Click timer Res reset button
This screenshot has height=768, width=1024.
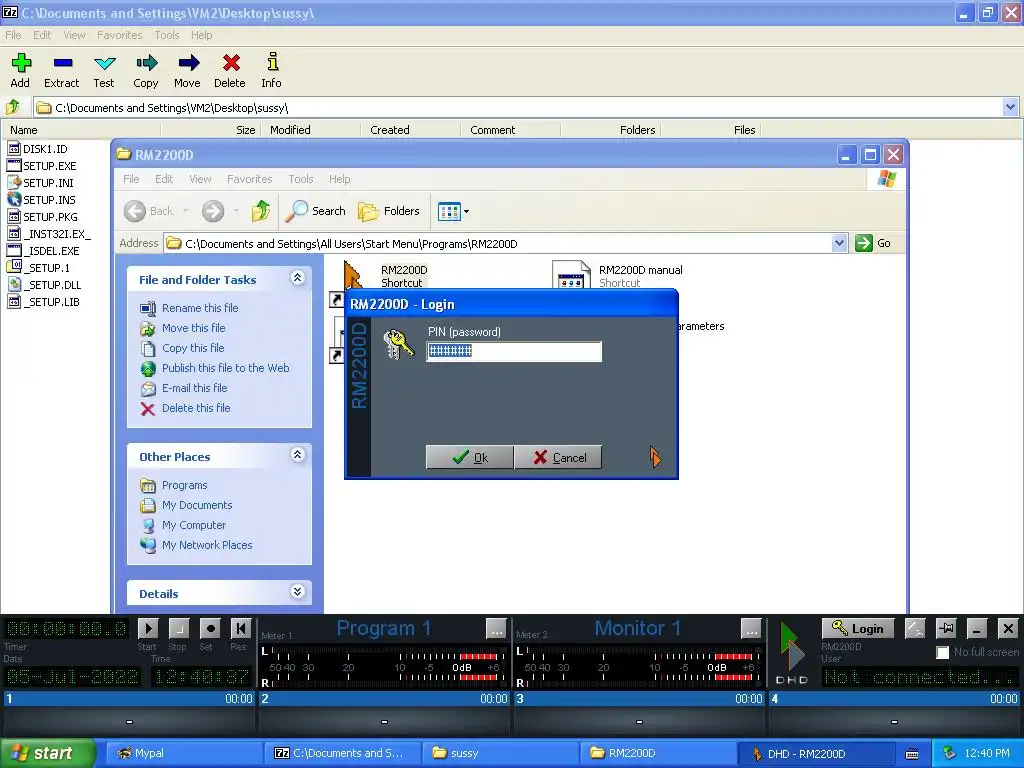240,628
